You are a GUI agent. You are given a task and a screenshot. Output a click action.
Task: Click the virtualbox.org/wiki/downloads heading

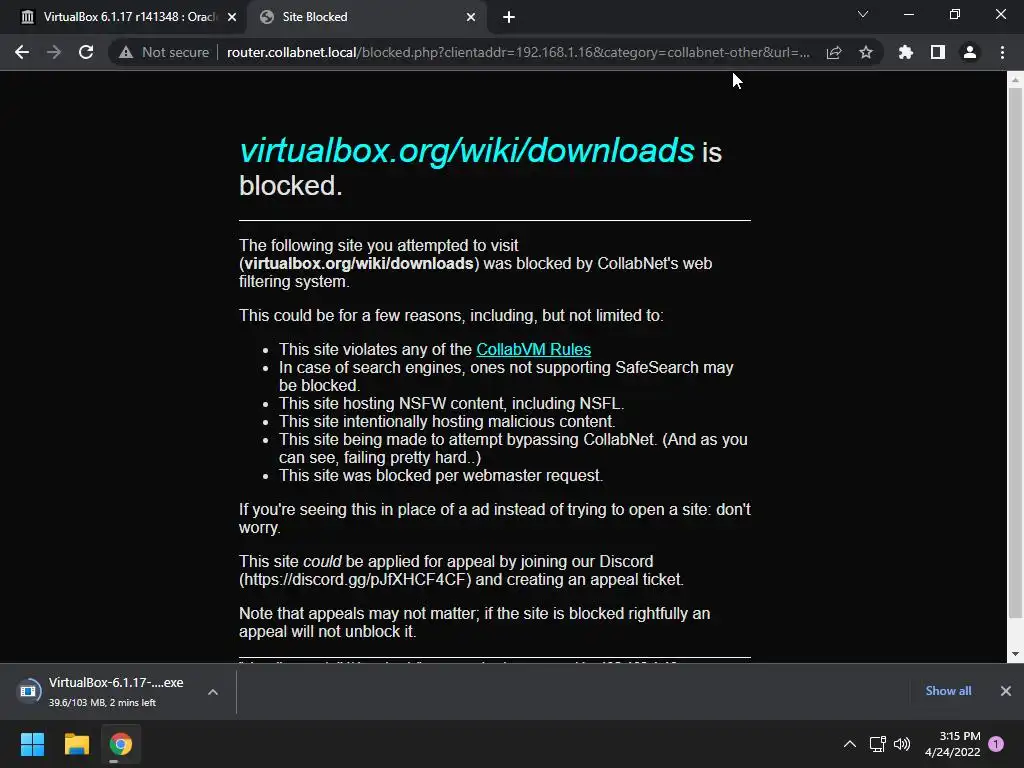pyautogui.click(x=467, y=150)
